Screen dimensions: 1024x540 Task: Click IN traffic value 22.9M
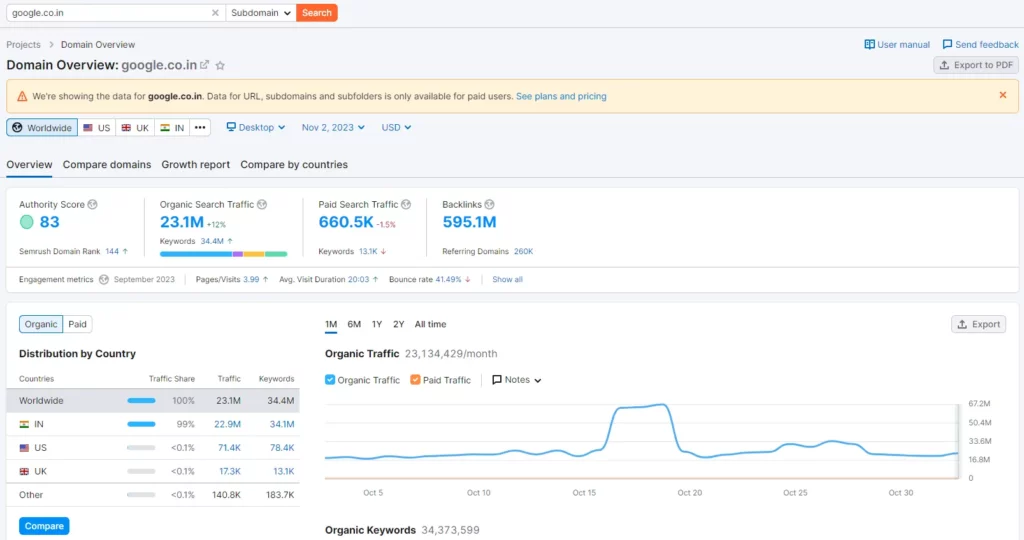click(227, 424)
